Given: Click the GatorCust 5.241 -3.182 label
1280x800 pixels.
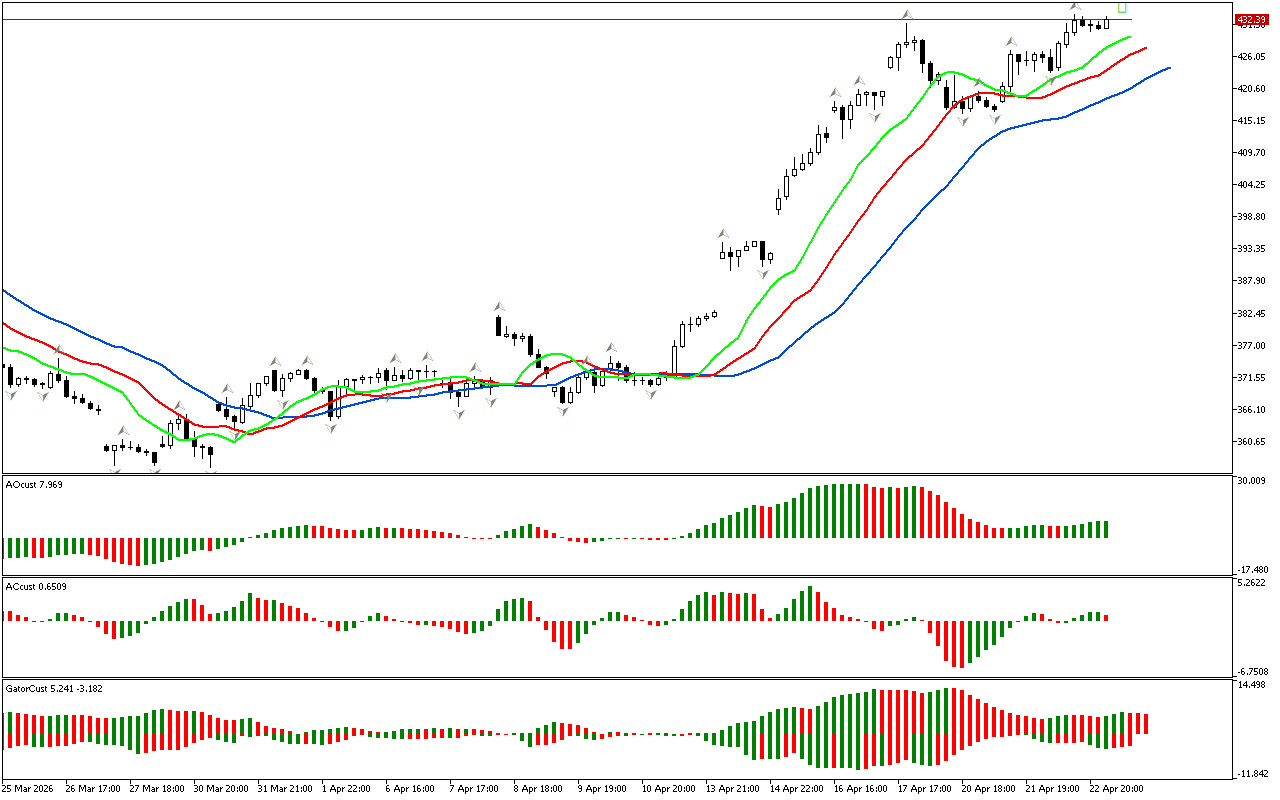Looking at the screenshot, I should tap(54, 688).
